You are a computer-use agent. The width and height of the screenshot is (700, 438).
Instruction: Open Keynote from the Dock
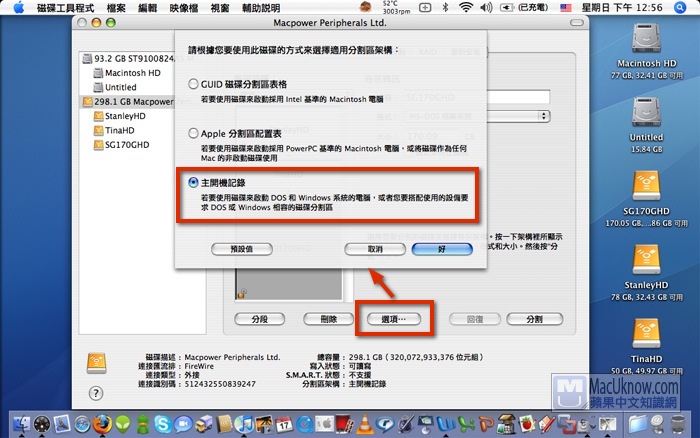425,424
